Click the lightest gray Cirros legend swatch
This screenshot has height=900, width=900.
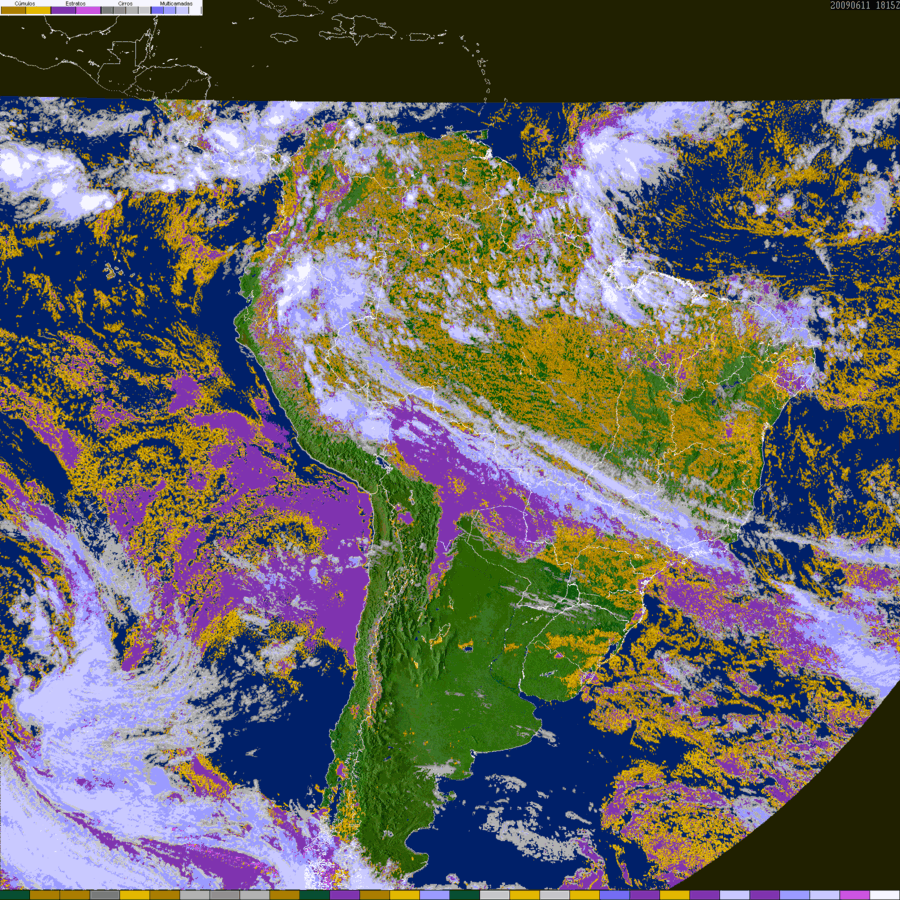point(144,10)
